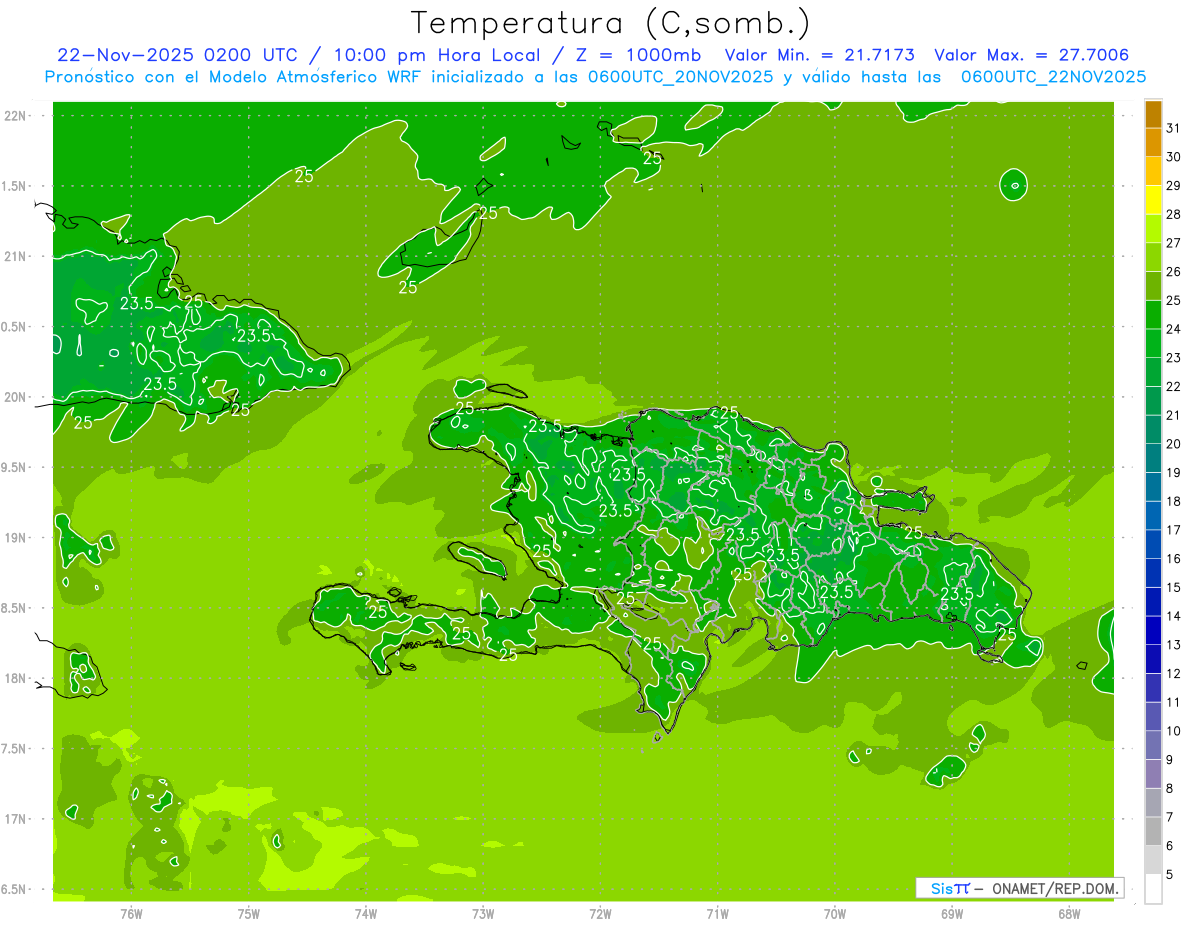Click the 75W longitude axis label
Viewport: 1200px width, 927px height.
[x=249, y=913]
